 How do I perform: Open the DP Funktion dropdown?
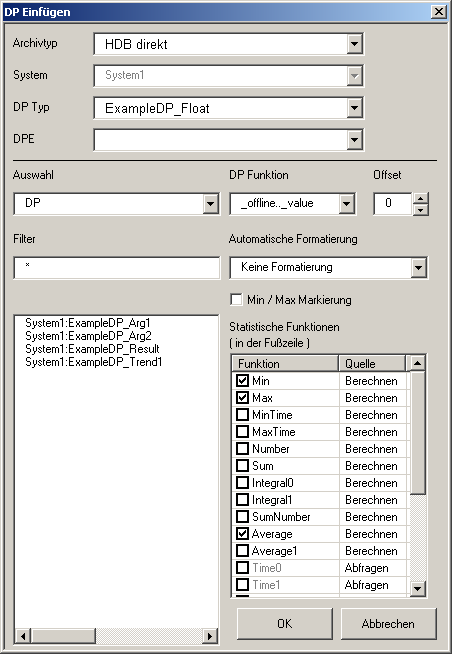(347, 204)
